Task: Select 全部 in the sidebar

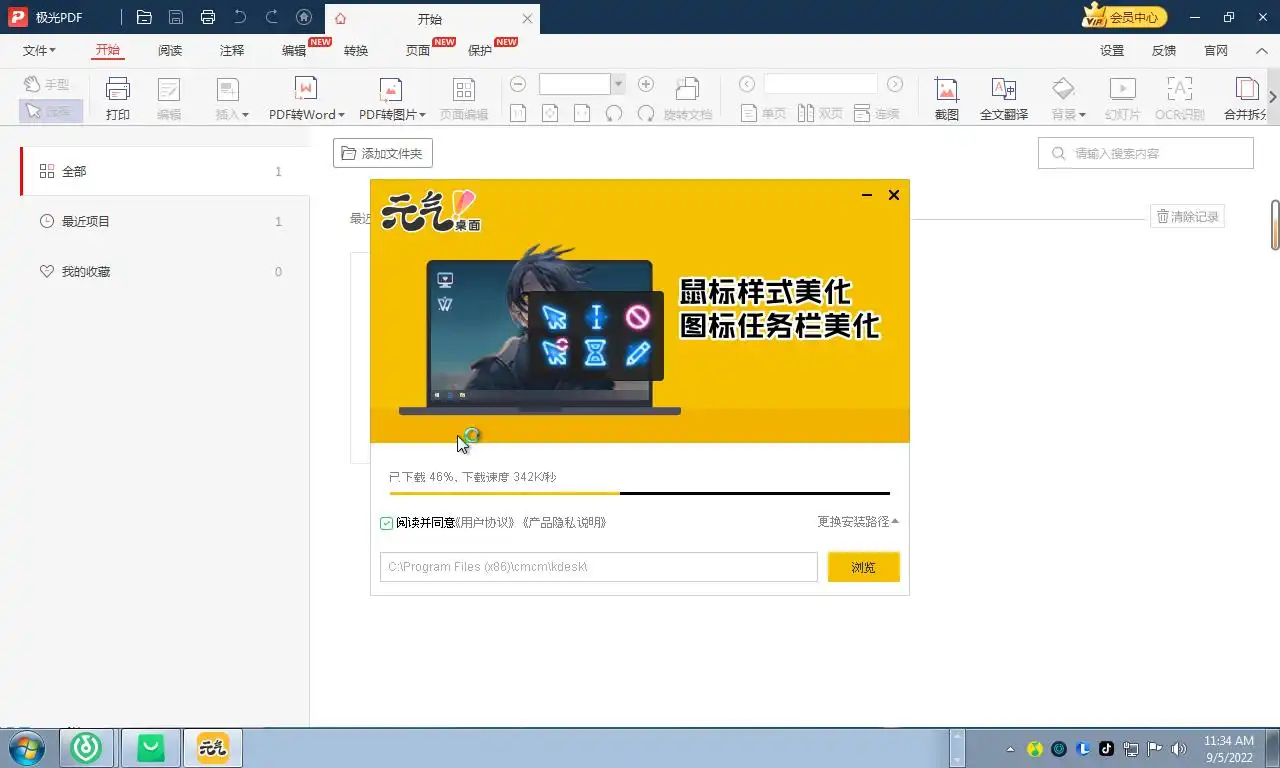Action: coord(165,171)
